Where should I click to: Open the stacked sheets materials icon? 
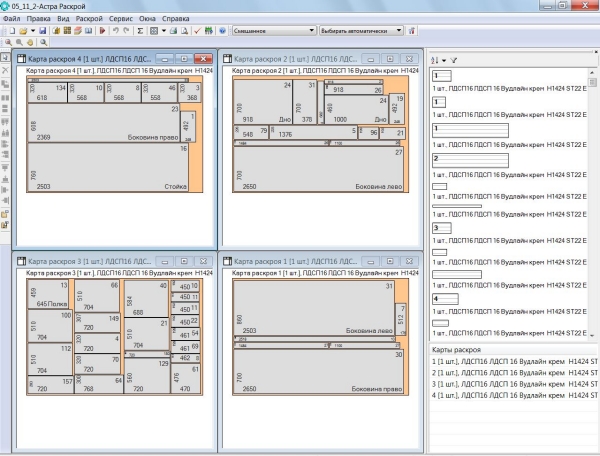coord(78,31)
